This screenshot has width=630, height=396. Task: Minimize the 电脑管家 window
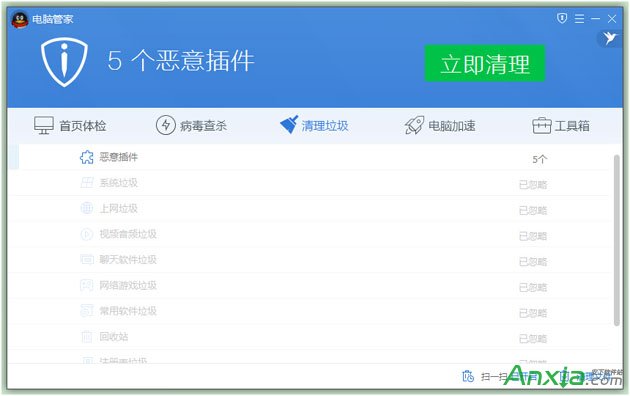[595, 19]
